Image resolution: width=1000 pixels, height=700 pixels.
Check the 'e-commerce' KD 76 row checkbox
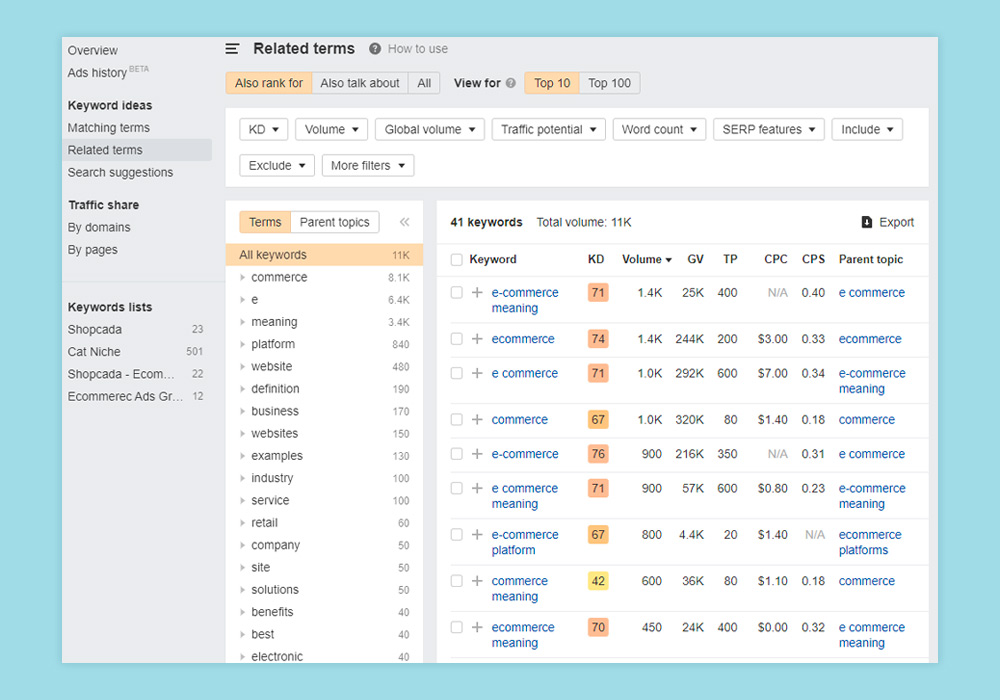457,455
